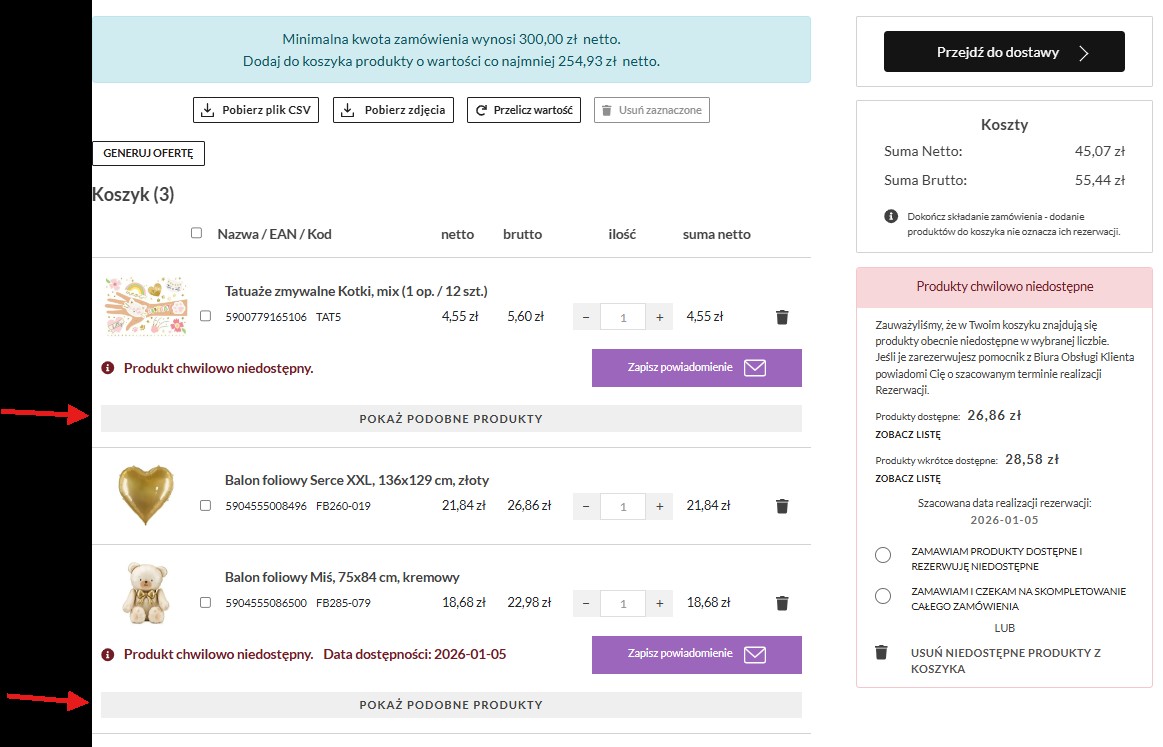The width and height of the screenshot is (1163, 747).
Task: Click info icon in Koszty panel
Action: [890, 216]
